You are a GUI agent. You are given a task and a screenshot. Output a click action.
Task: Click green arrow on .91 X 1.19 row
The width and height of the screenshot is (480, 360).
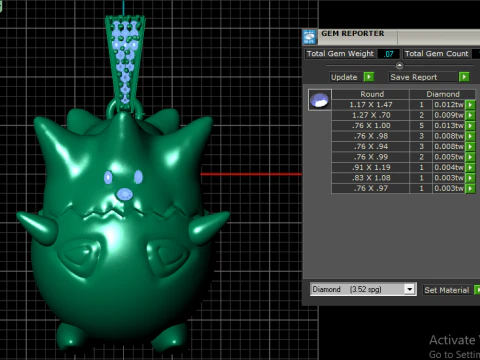coord(470,168)
